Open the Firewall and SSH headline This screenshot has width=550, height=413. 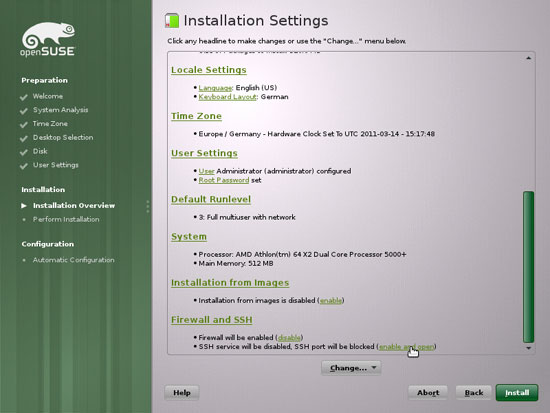(x=212, y=320)
